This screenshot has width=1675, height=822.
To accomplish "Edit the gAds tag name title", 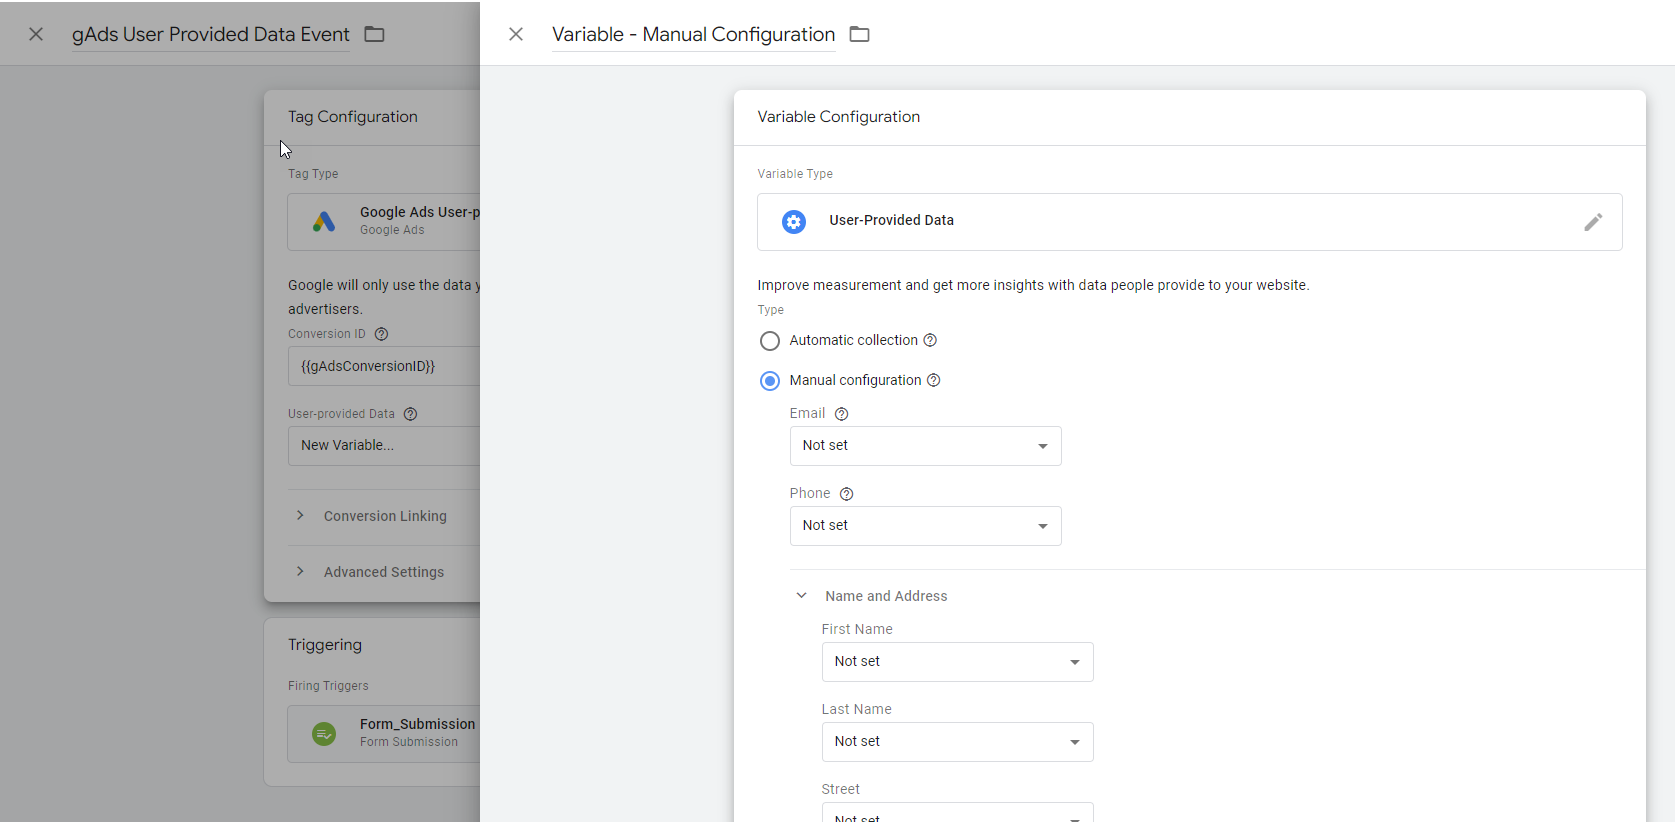I will pyautogui.click(x=211, y=34).
